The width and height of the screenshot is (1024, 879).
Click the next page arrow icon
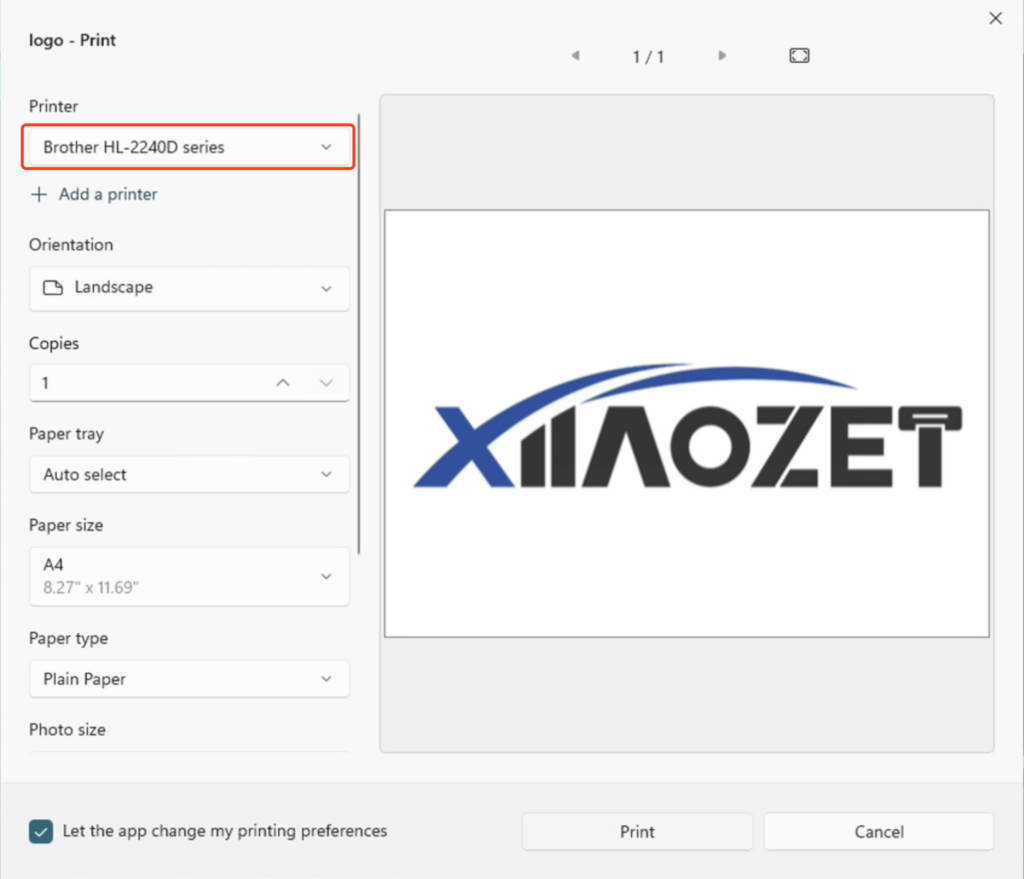[x=722, y=56]
